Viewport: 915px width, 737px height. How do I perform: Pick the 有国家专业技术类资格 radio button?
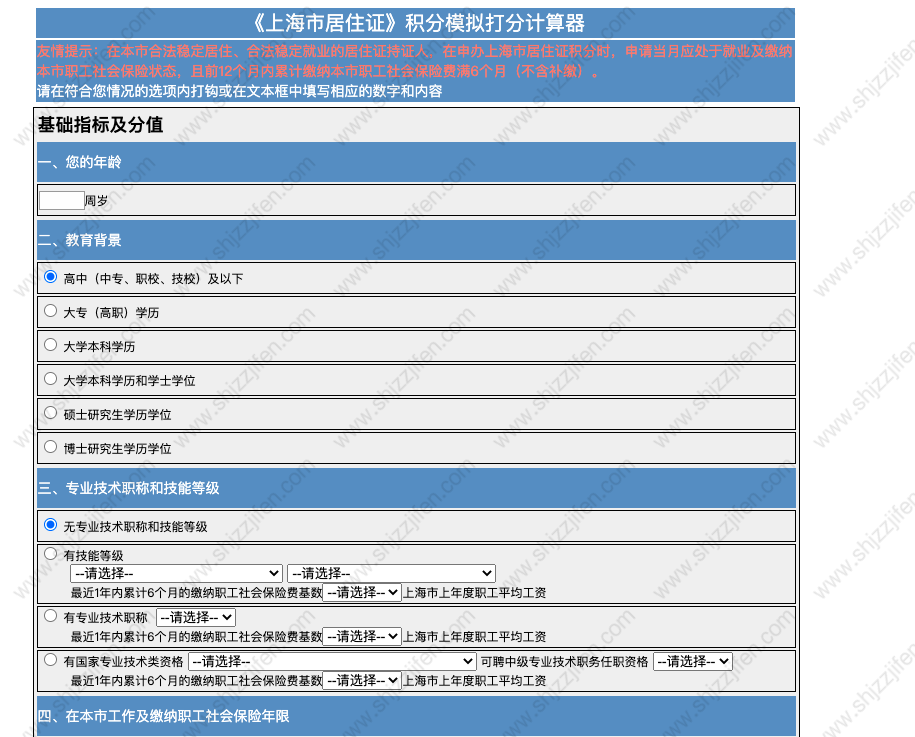point(51,659)
